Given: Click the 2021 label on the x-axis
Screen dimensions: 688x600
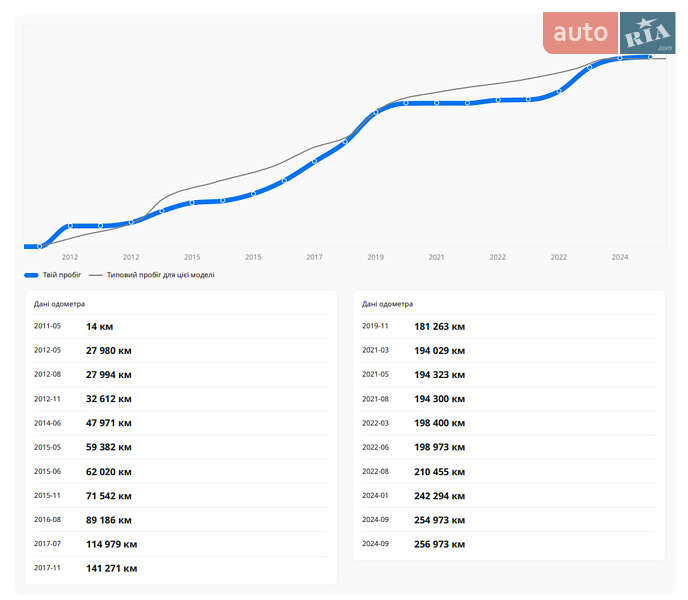Looking at the screenshot, I should [436, 257].
